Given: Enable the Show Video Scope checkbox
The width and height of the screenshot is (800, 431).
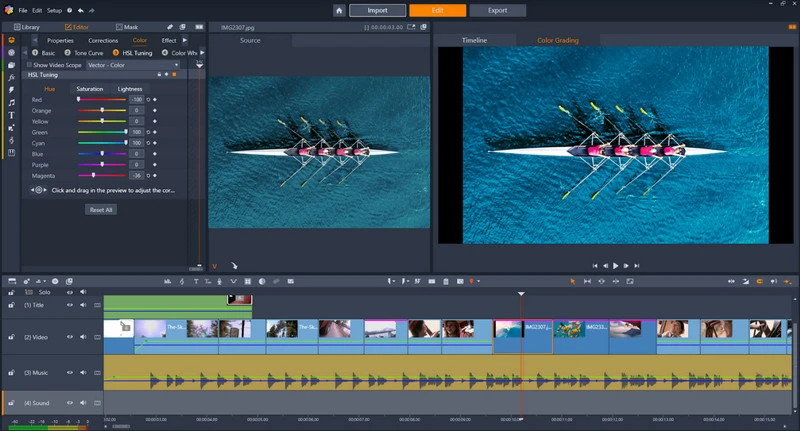Looking at the screenshot, I should tap(30, 64).
